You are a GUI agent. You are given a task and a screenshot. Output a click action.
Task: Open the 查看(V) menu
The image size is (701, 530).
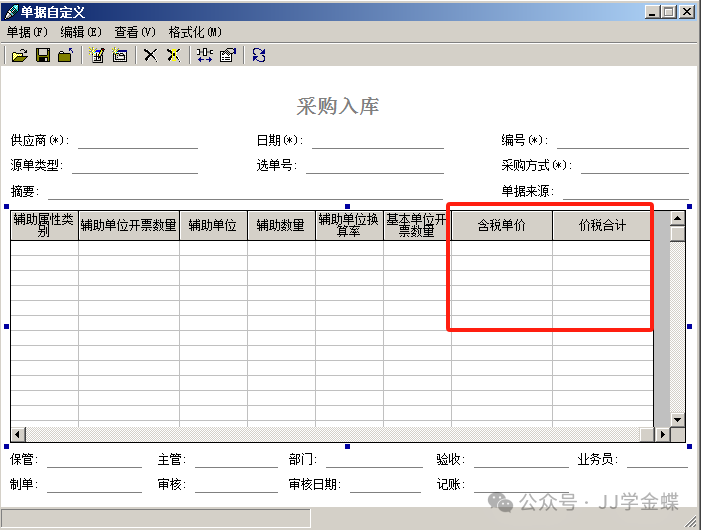[x=135, y=32]
